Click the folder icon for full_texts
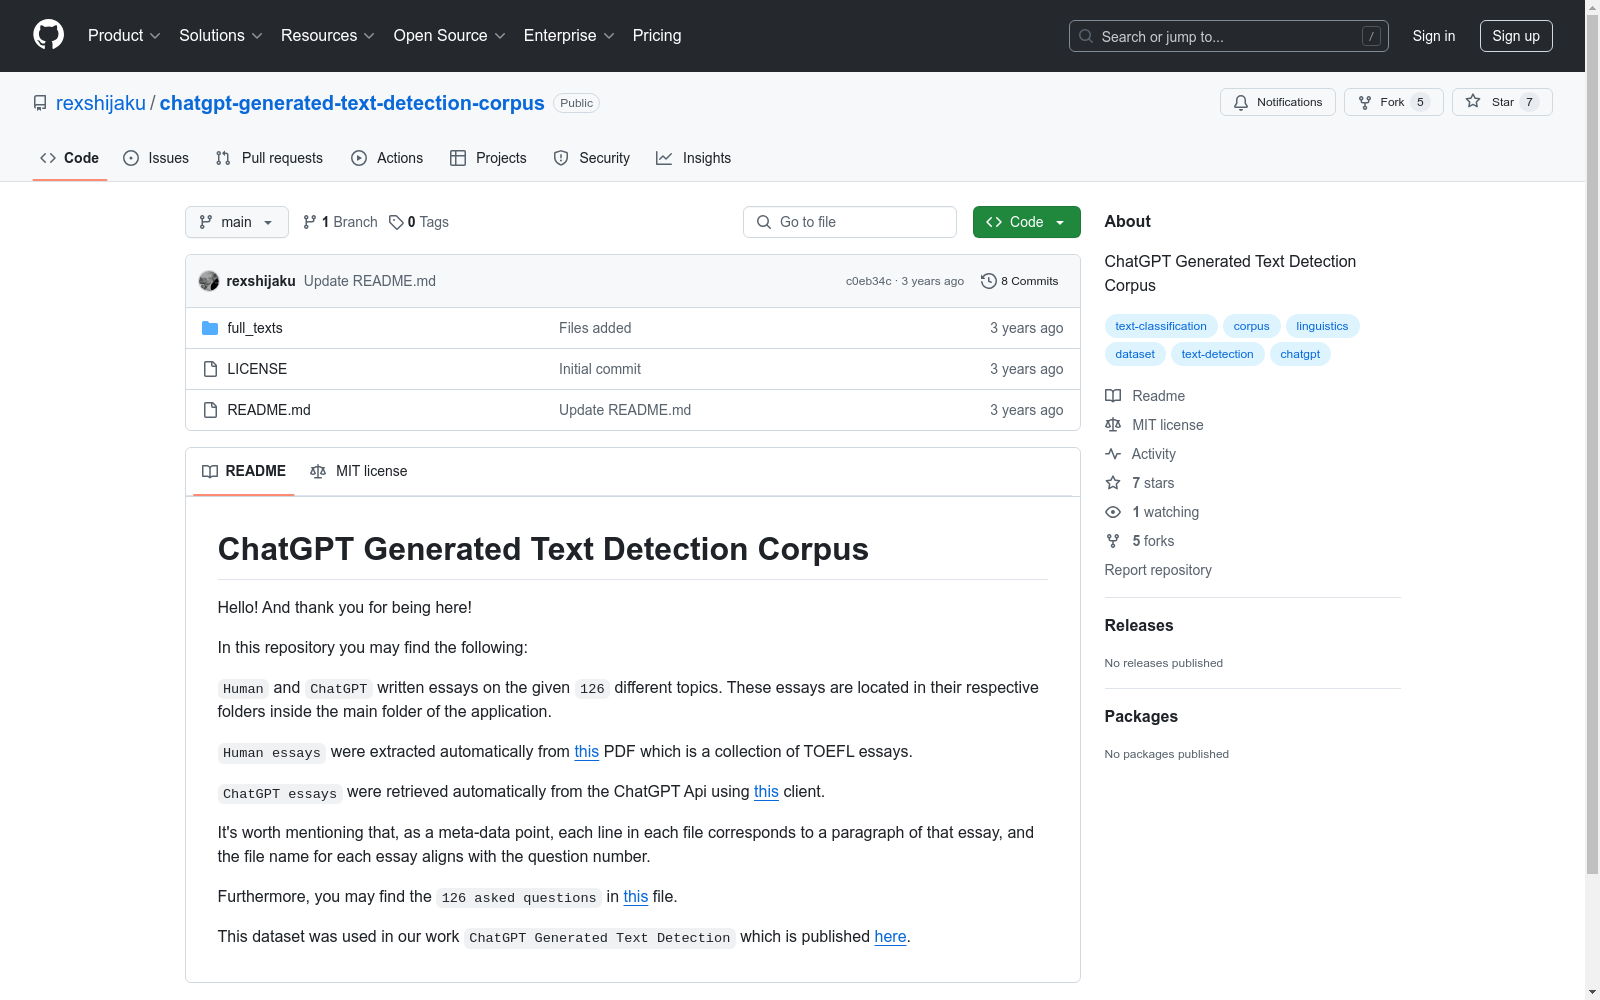Viewport: 1600px width, 1000px height. point(210,328)
